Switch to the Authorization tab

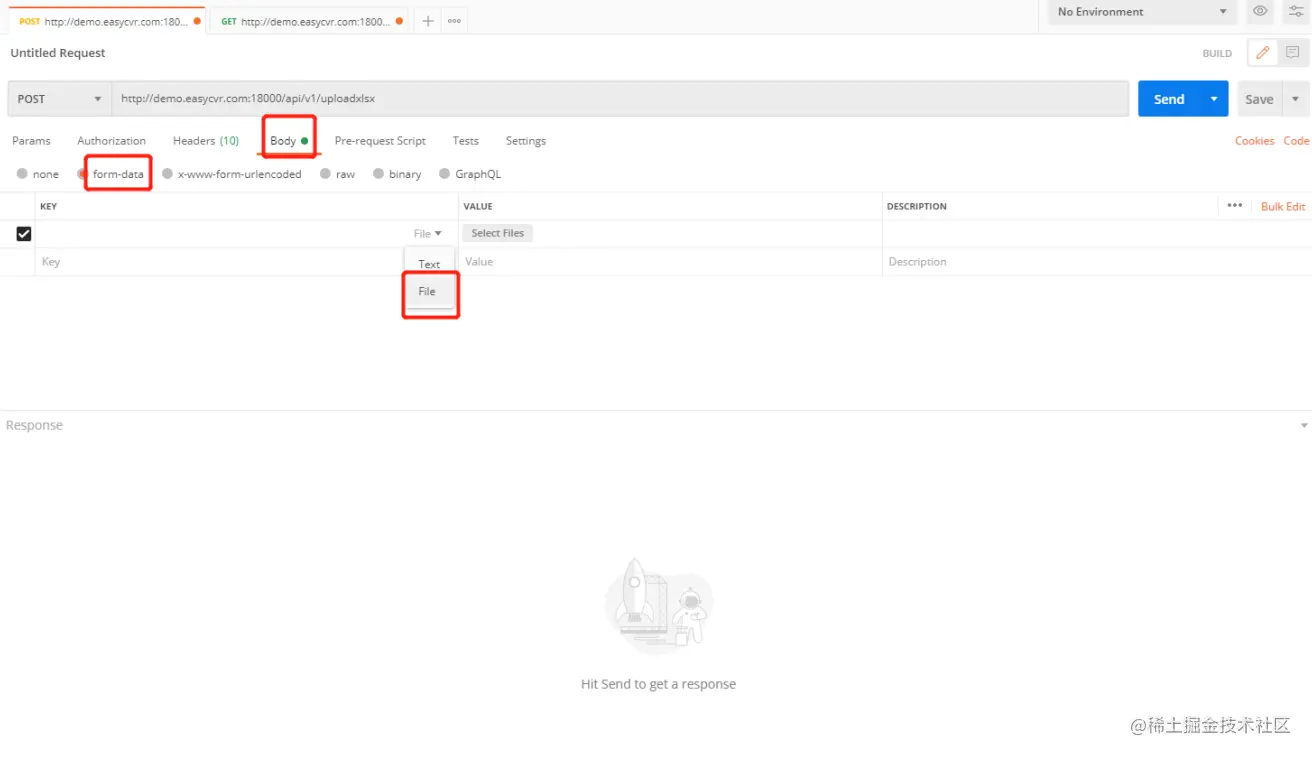click(x=111, y=141)
